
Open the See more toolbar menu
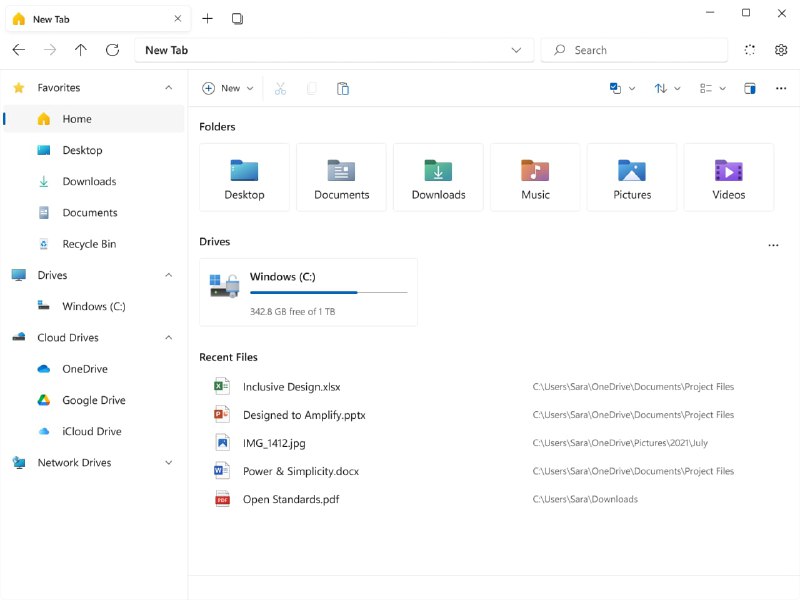point(781,88)
